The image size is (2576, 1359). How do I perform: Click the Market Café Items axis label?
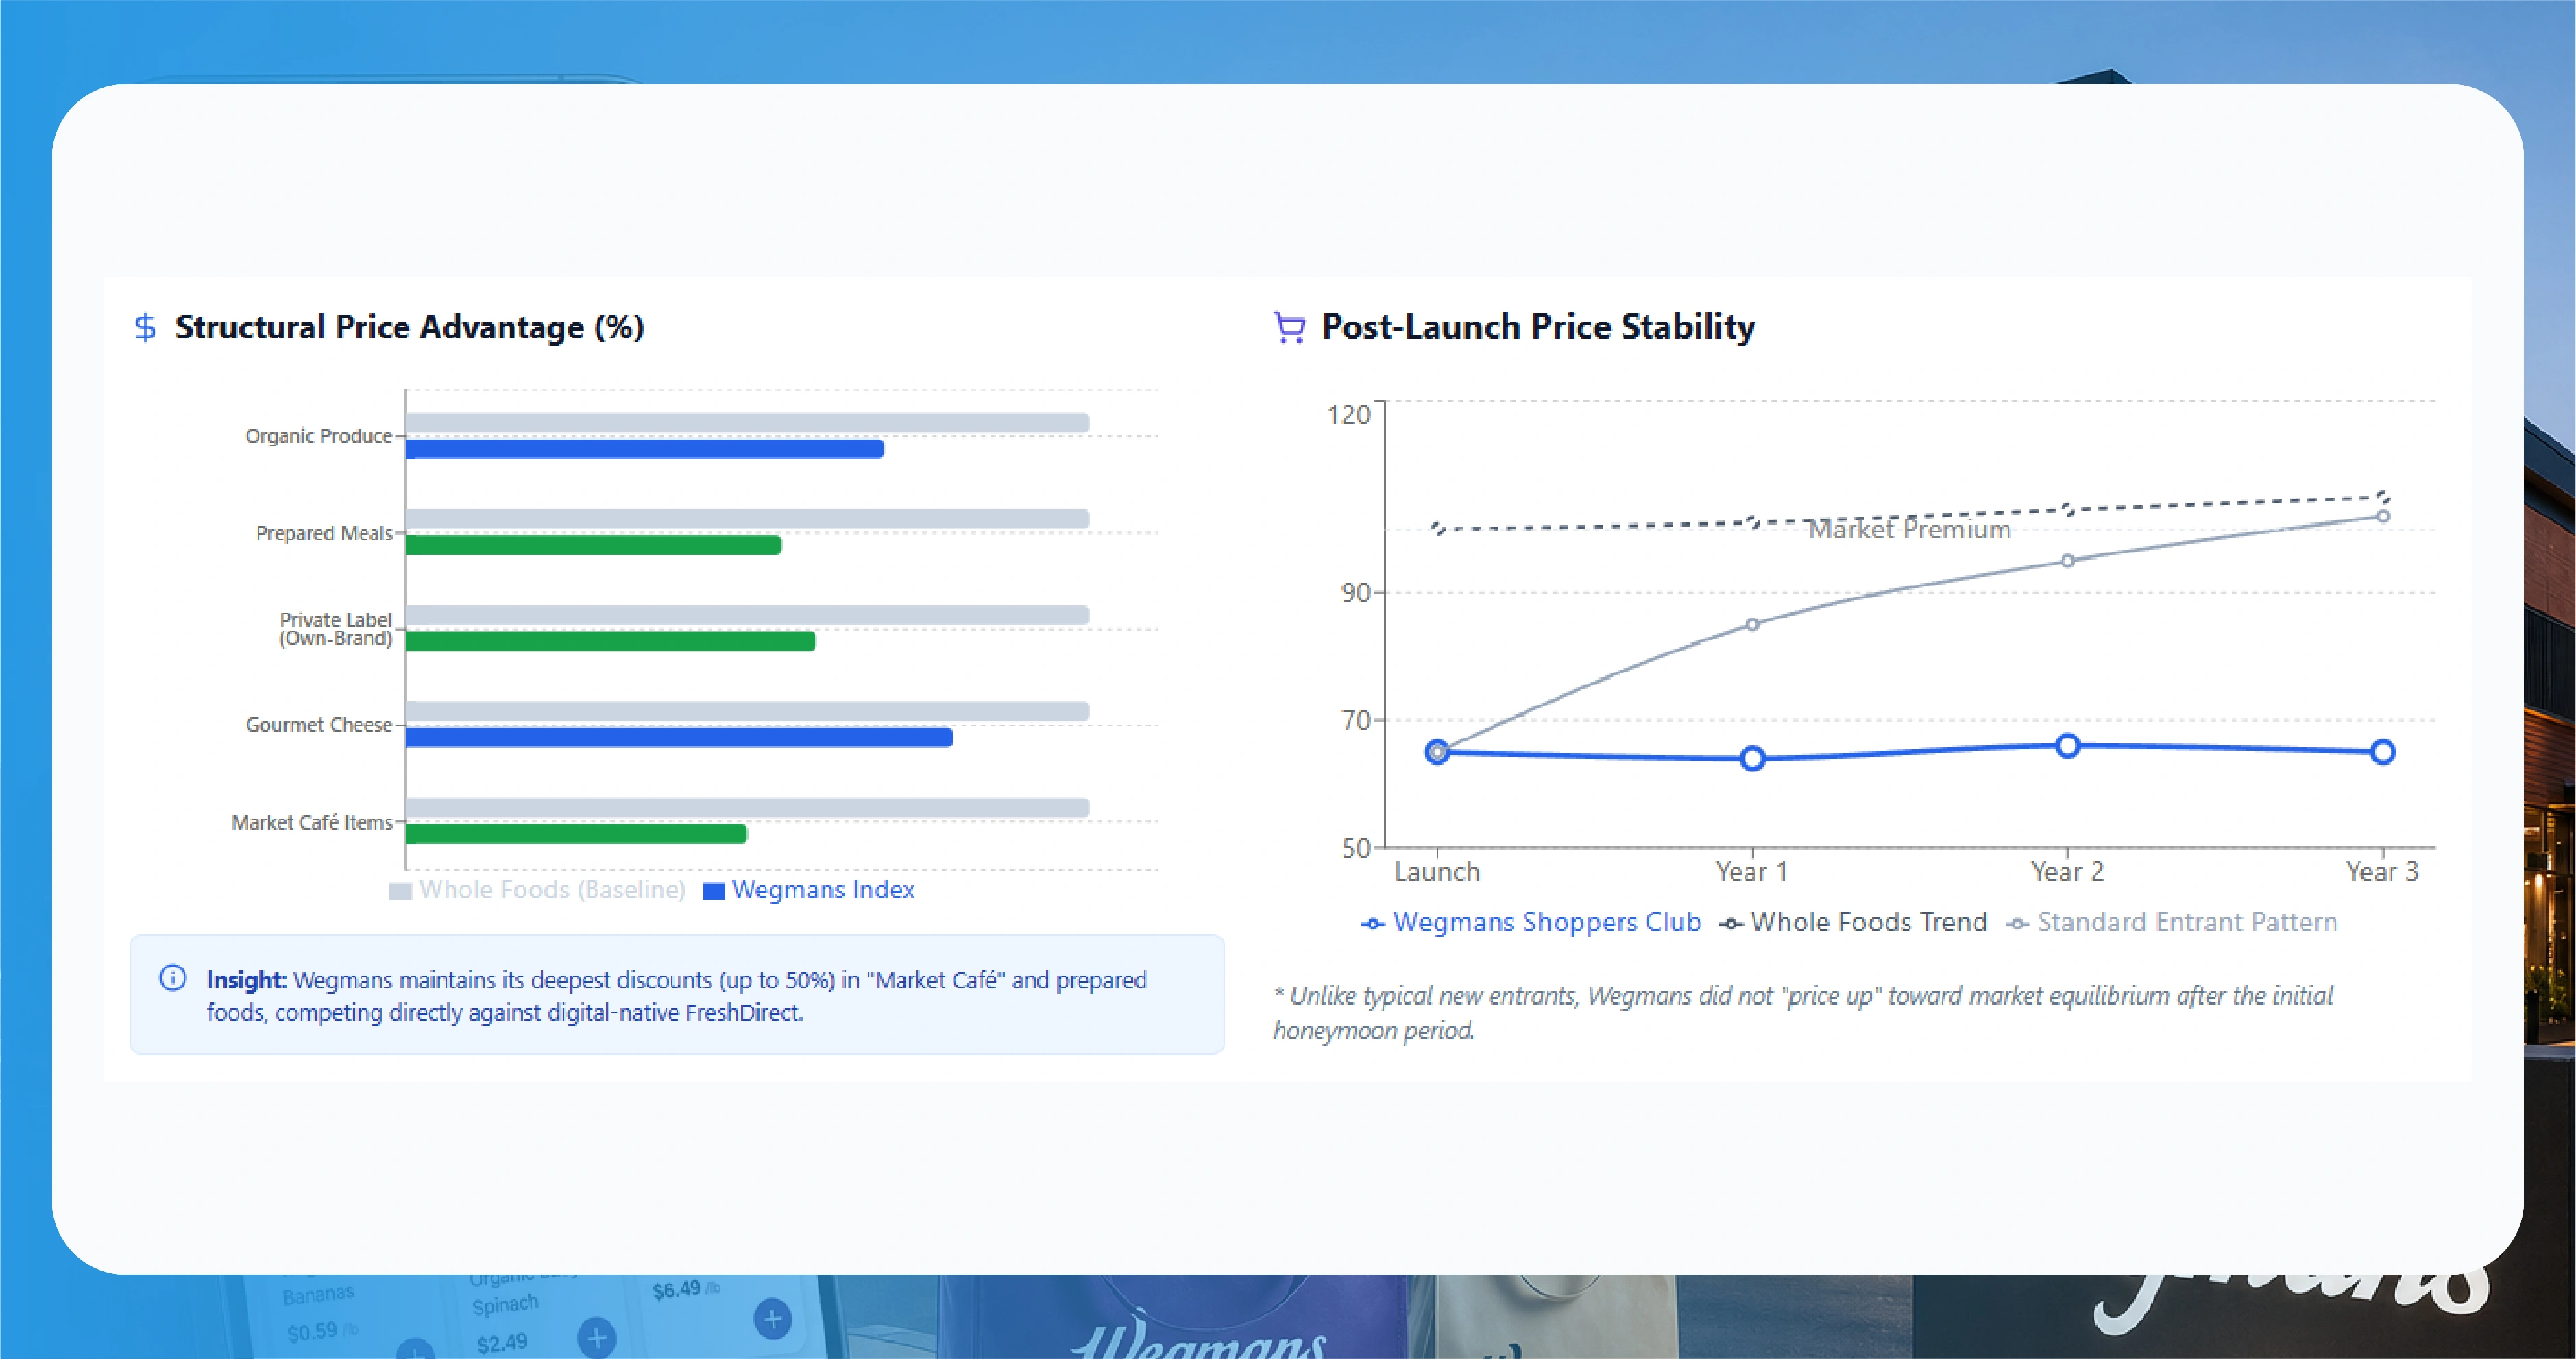312,822
